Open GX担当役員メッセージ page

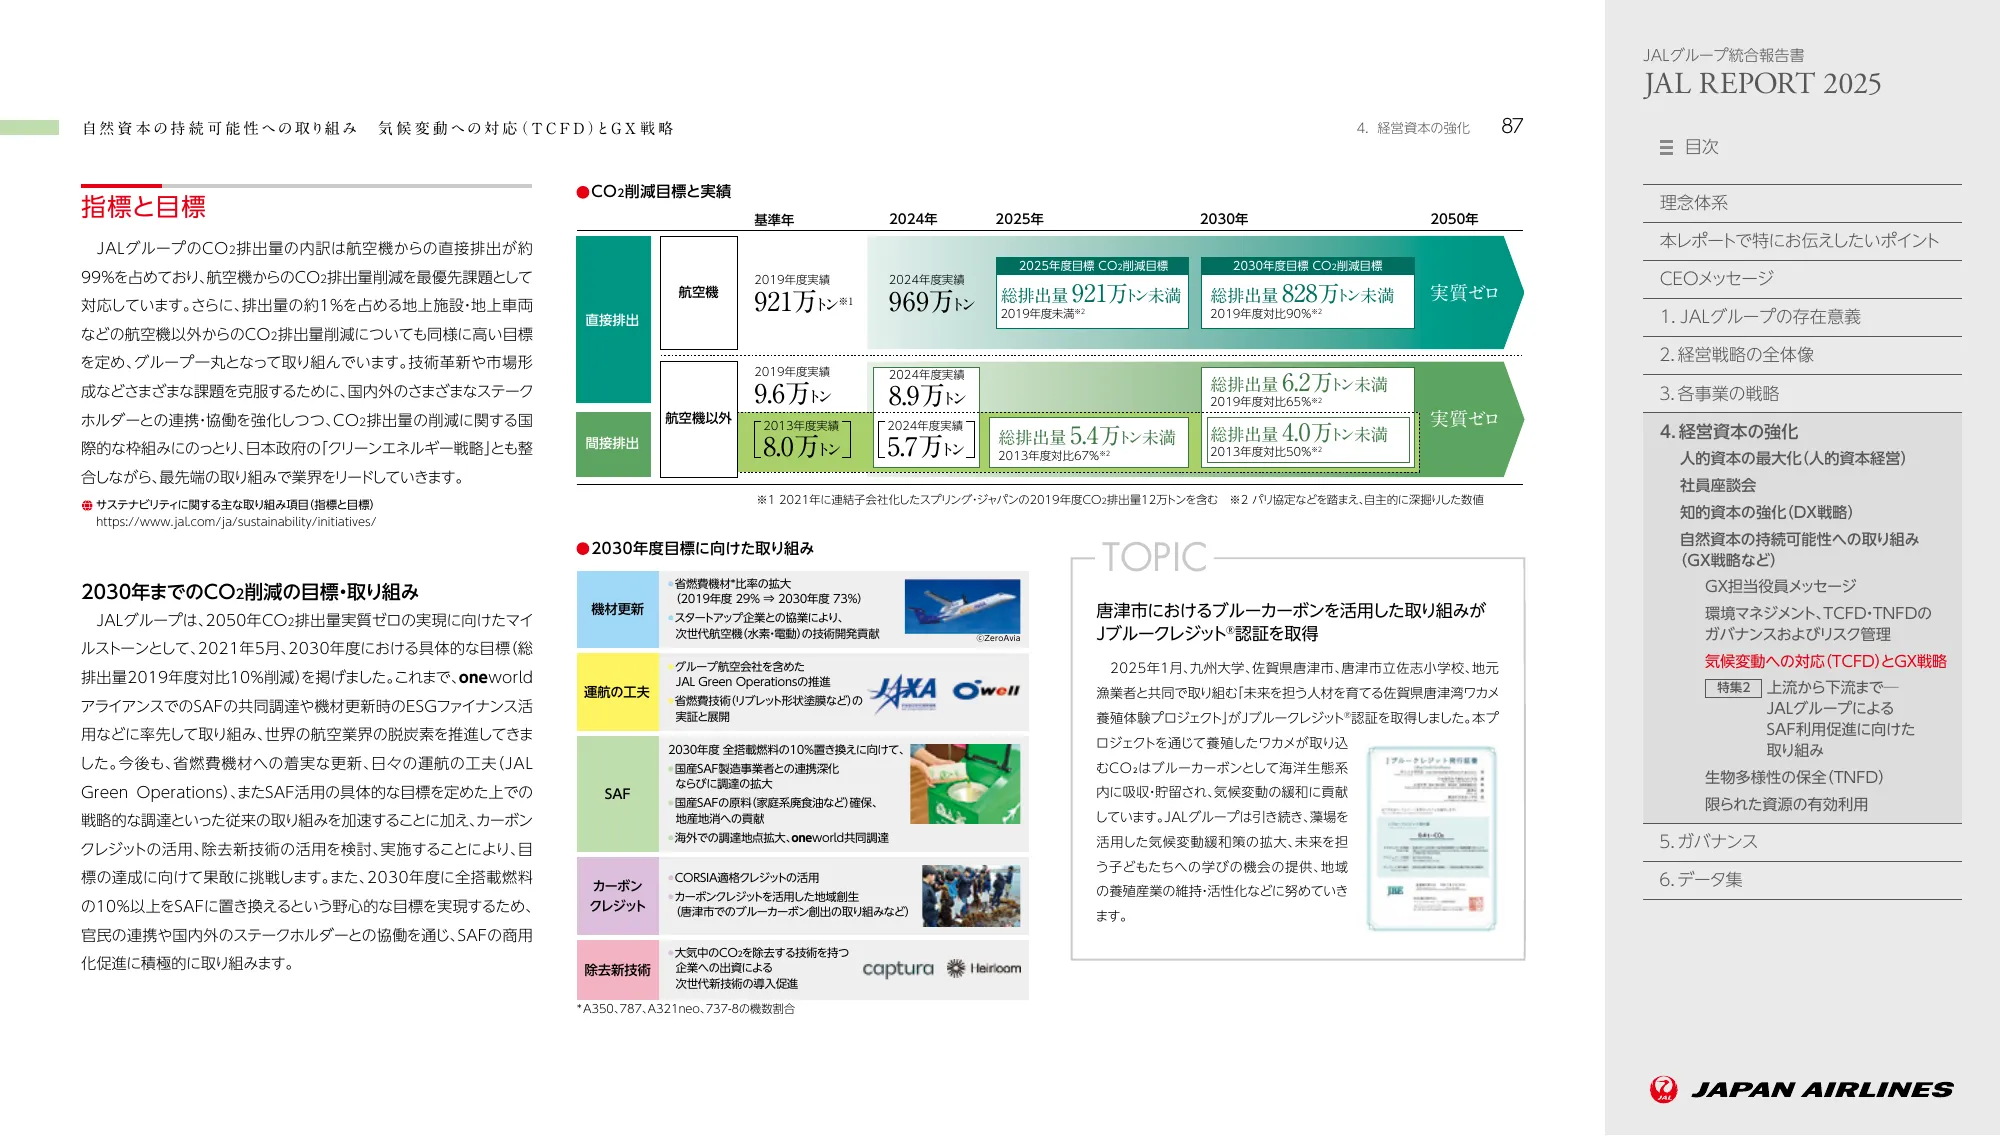tap(1780, 587)
